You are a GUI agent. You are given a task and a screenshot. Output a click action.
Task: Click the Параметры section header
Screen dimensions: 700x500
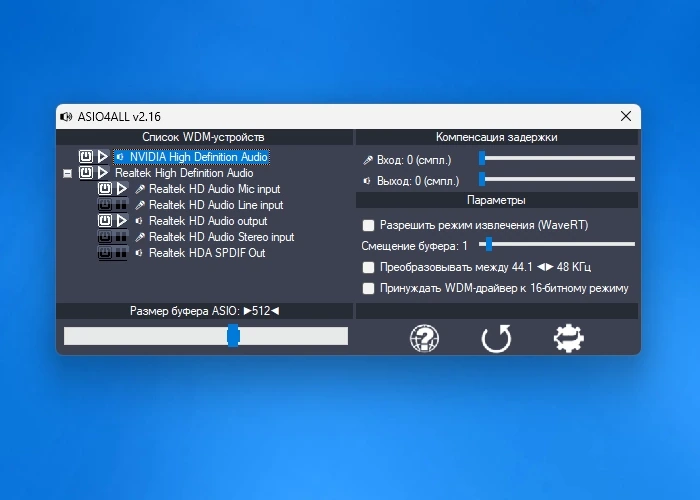coord(496,200)
